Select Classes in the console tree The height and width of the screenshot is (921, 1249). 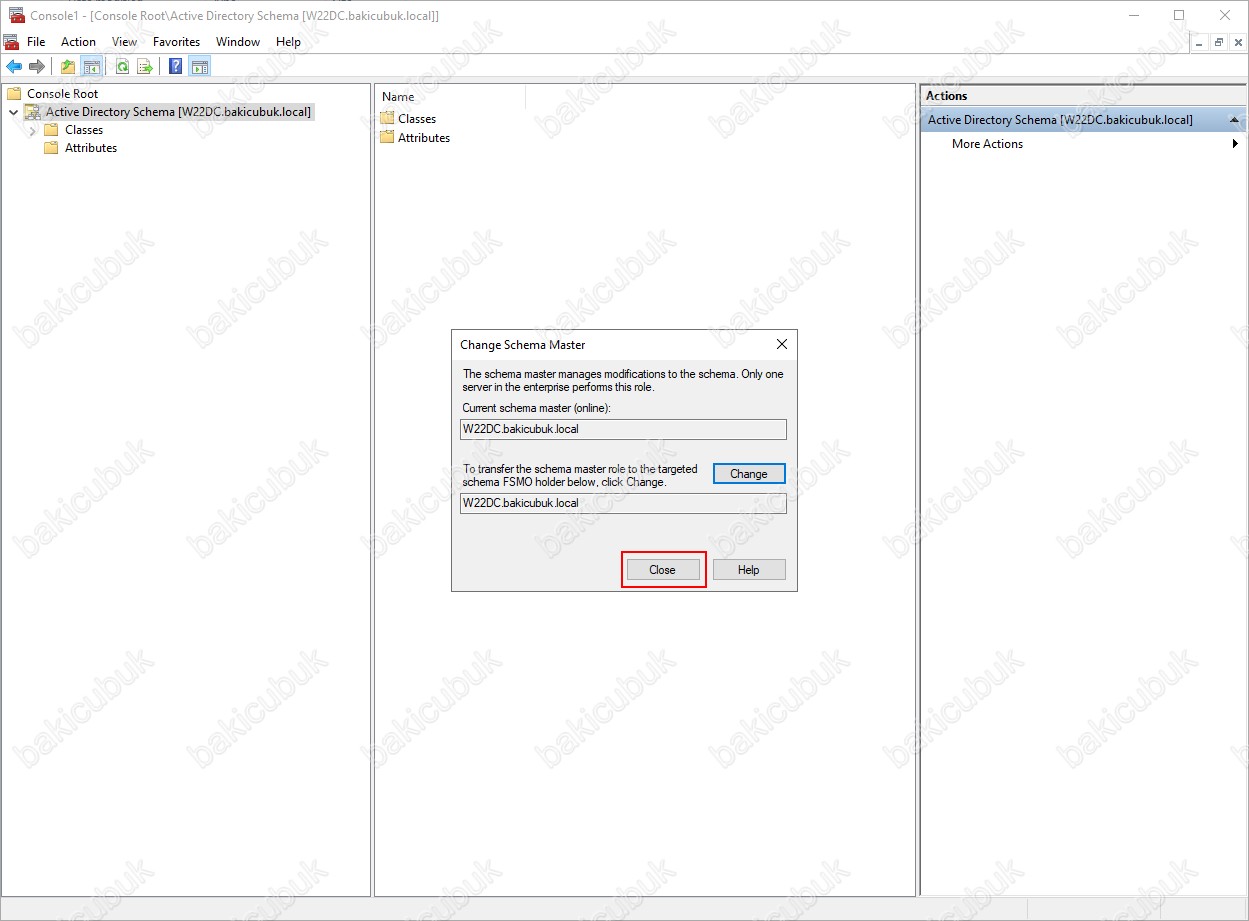coord(84,130)
